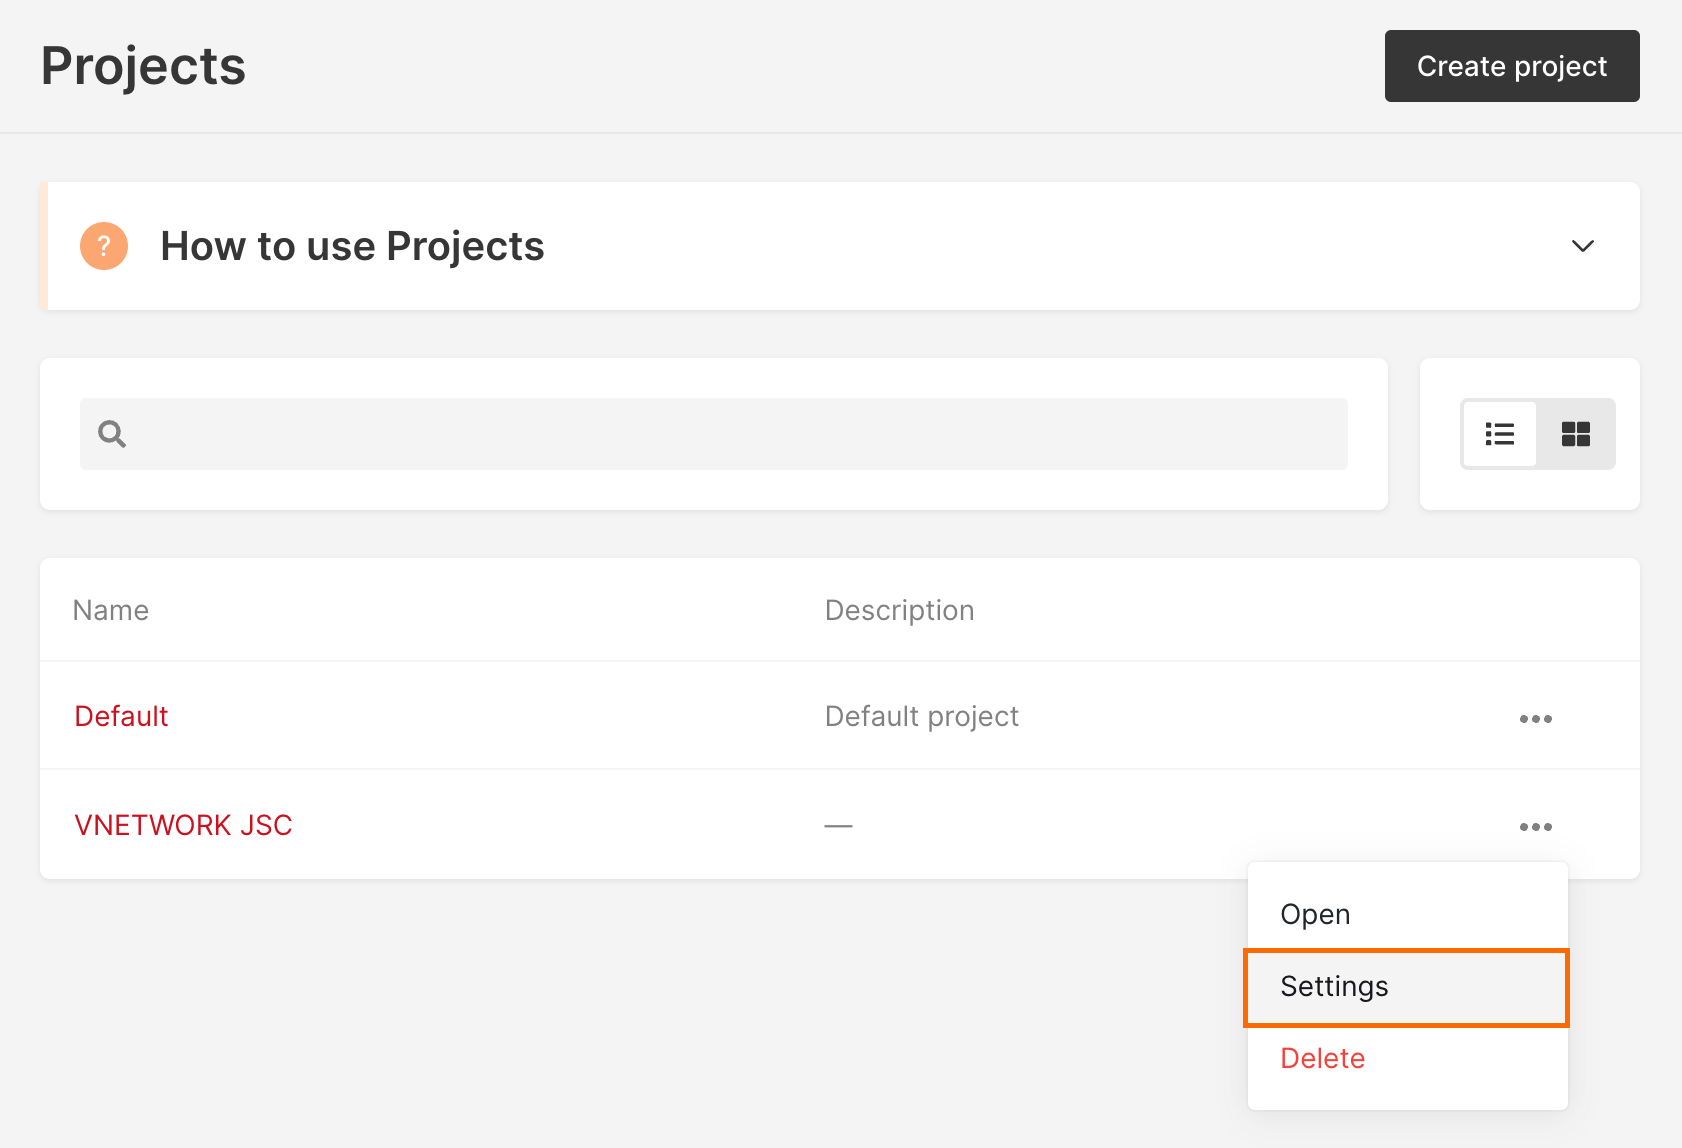Click the Projects page title
This screenshot has height=1148, width=1682.
(x=143, y=66)
